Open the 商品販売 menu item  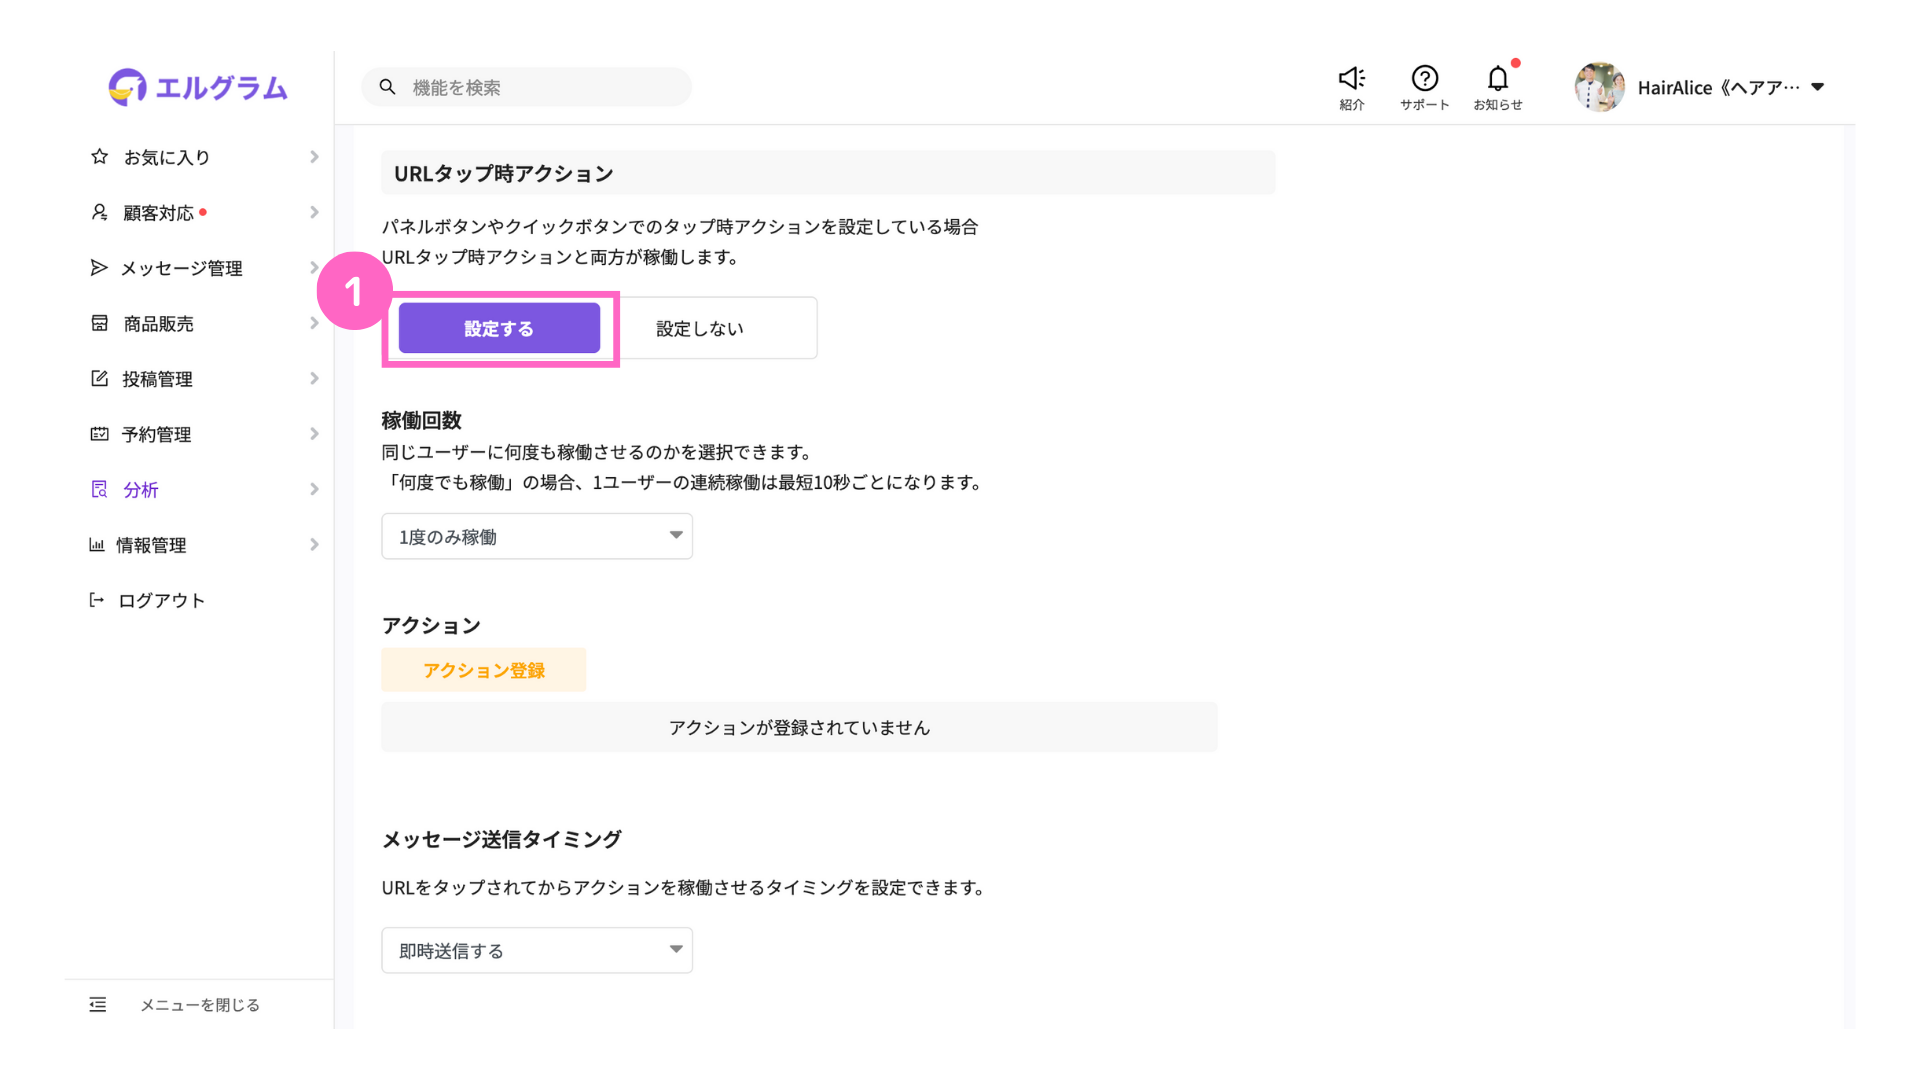[x=158, y=323]
